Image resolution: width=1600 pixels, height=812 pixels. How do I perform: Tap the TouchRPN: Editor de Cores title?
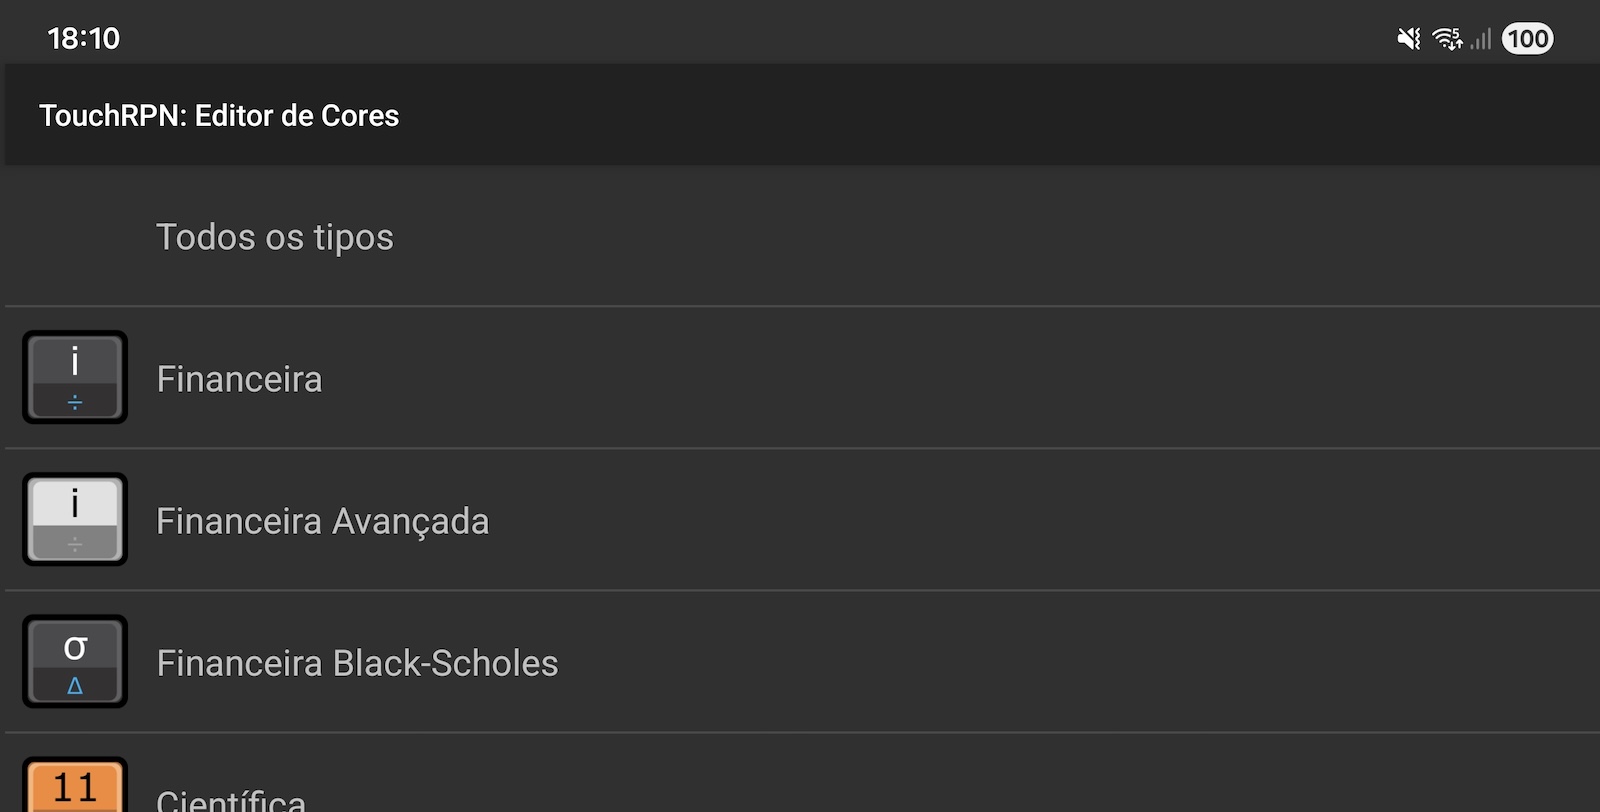tap(219, 116)
